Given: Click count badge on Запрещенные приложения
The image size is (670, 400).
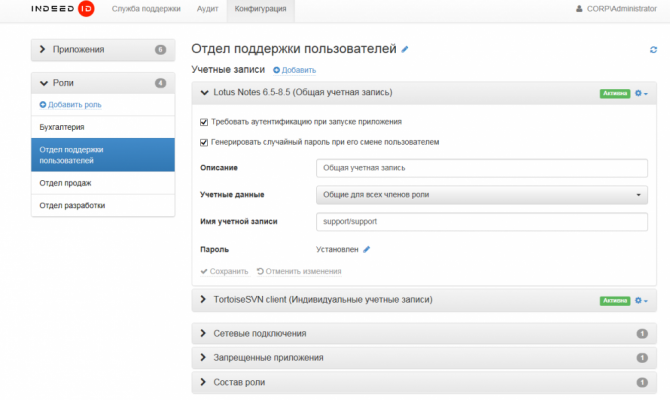Looking at the screenshot, I should [x=642, y=358].
